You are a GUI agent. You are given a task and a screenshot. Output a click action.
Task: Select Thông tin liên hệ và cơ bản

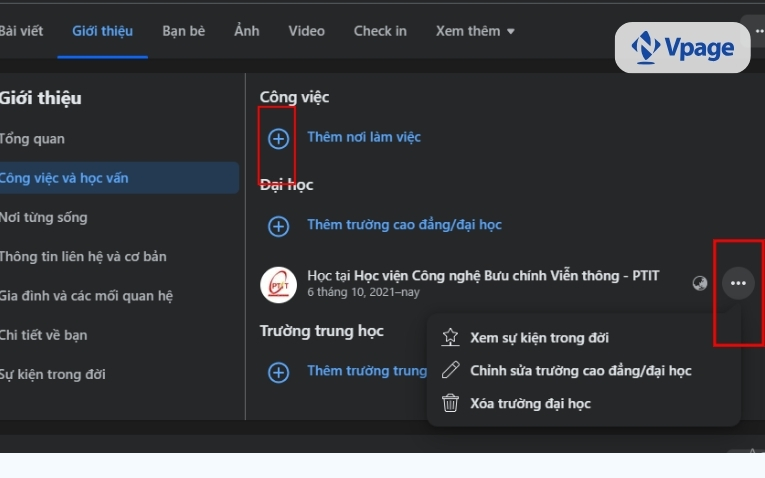[x=83, y=257]
